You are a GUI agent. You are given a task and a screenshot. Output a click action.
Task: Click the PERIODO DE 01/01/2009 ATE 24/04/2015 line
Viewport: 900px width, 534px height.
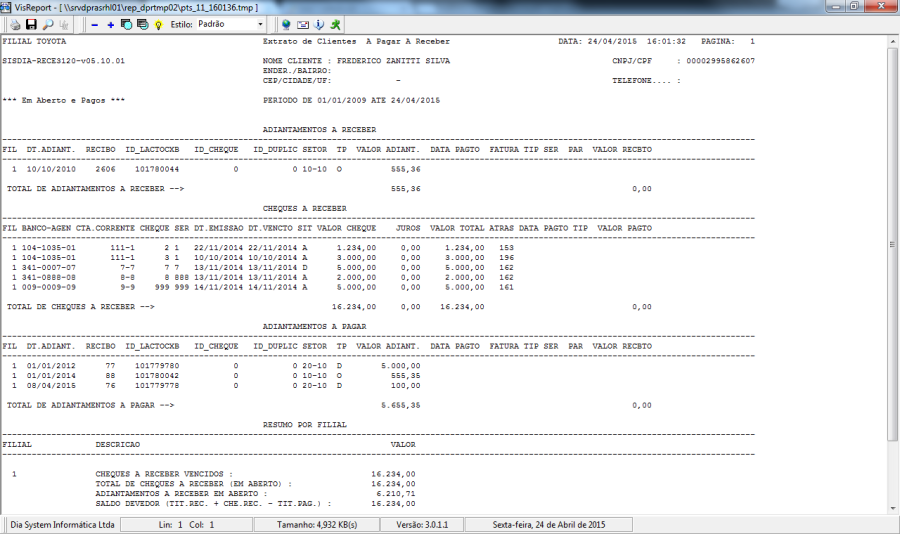[351, 100]
